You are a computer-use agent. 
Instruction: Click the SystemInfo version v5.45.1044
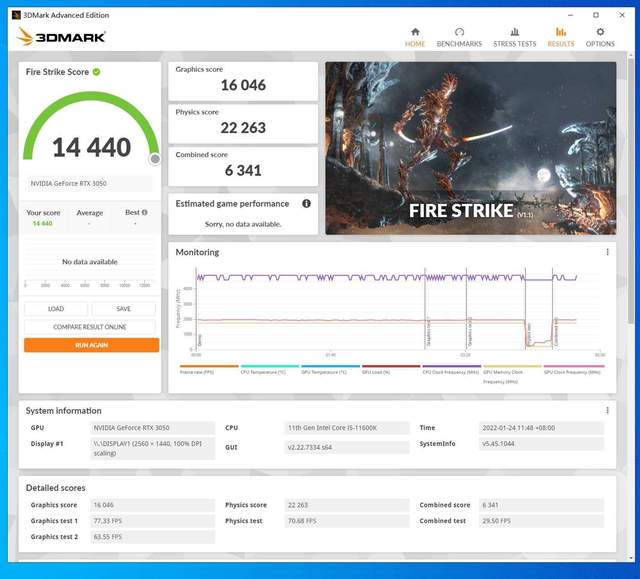coord(541,444)
